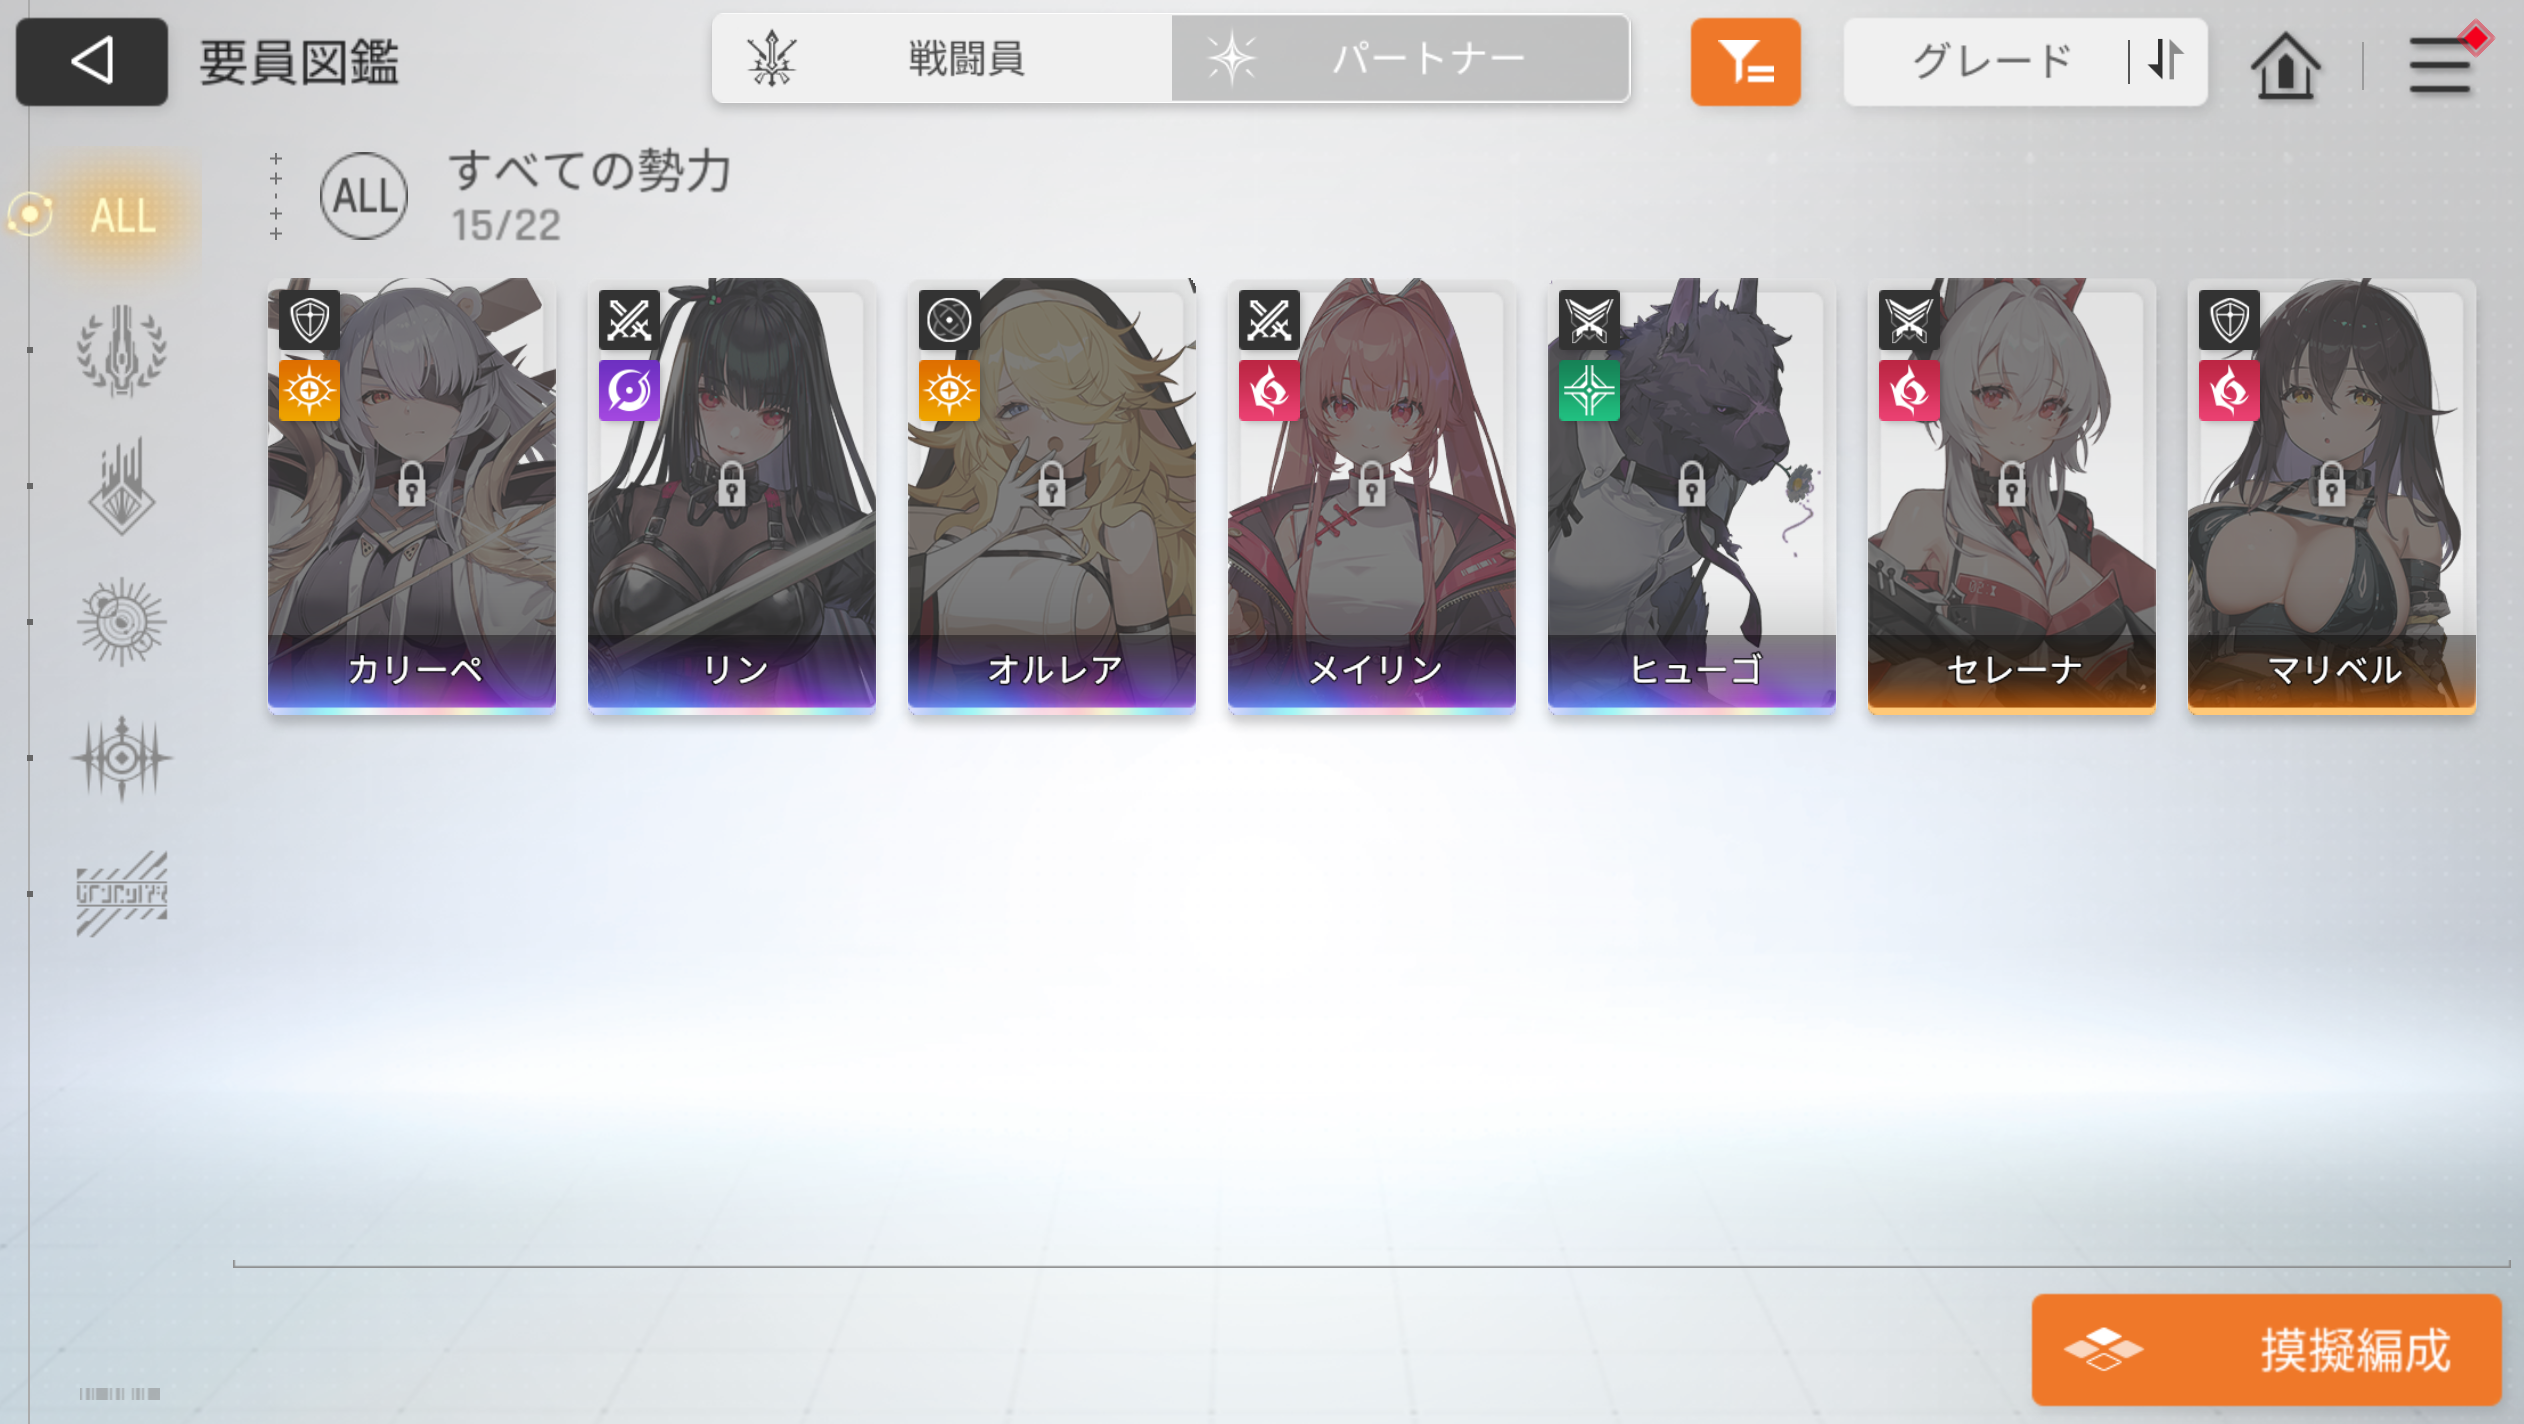The height and width of the screenshot is (1424, 2524).
Task: Select the compass cross faction icon
Action: (x=122, y=758)
